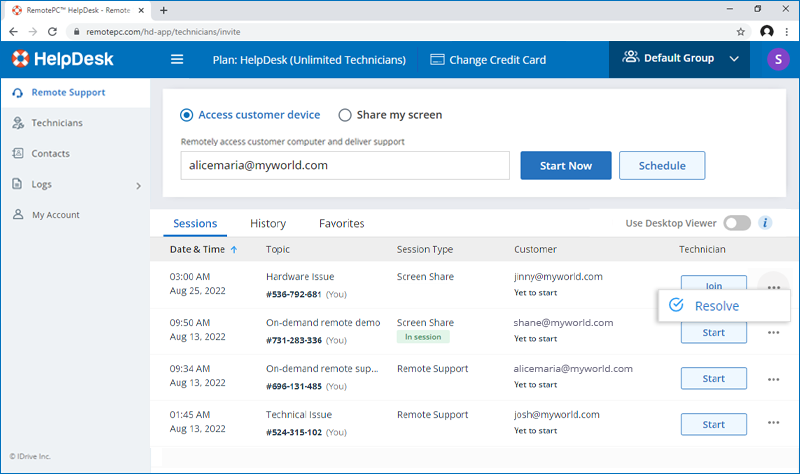The image size is (800, 474).
Task: Open the Technicians section
Action: click(x=57, y=123)
